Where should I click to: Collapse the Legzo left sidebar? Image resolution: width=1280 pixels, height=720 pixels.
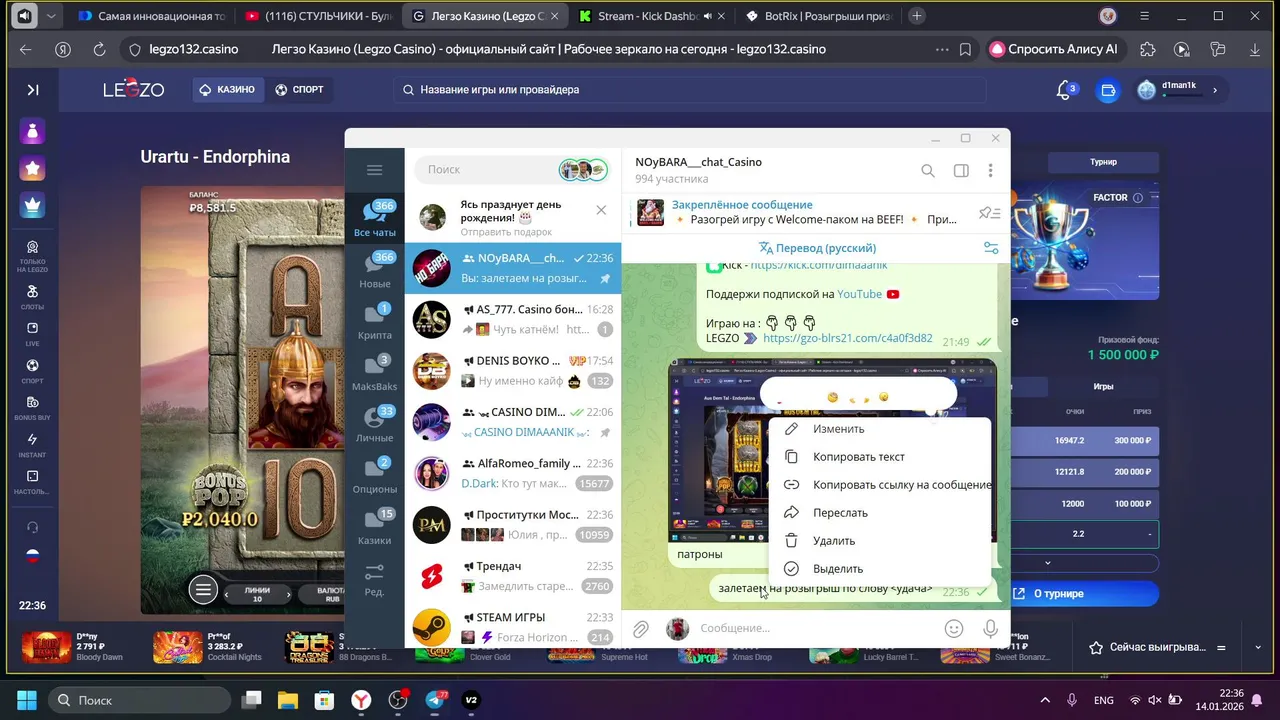pyautogui.click(x=32, y=90)
